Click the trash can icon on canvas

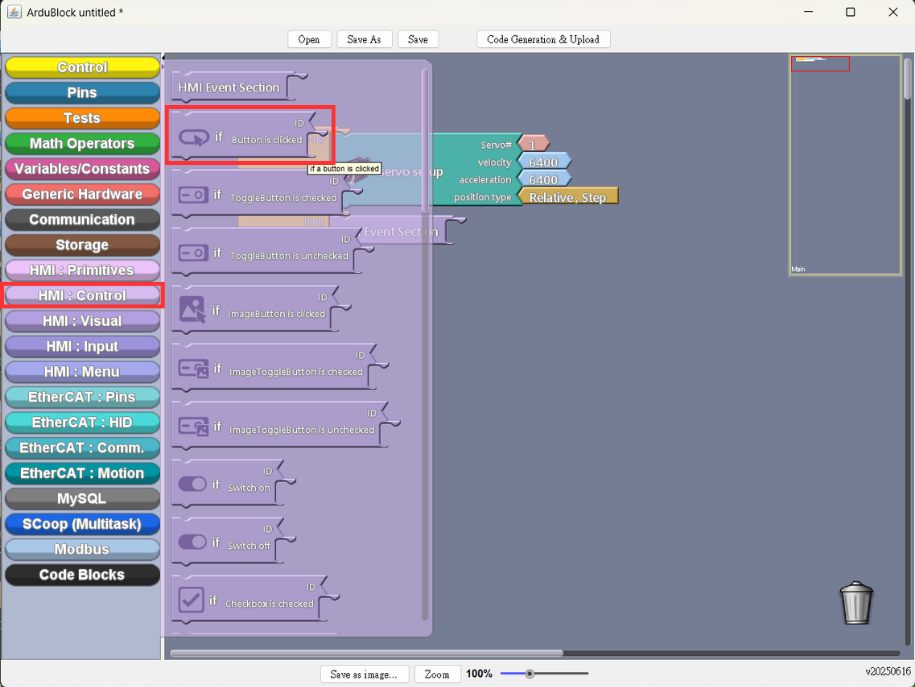pyautogui.click(x=856, y=603)
